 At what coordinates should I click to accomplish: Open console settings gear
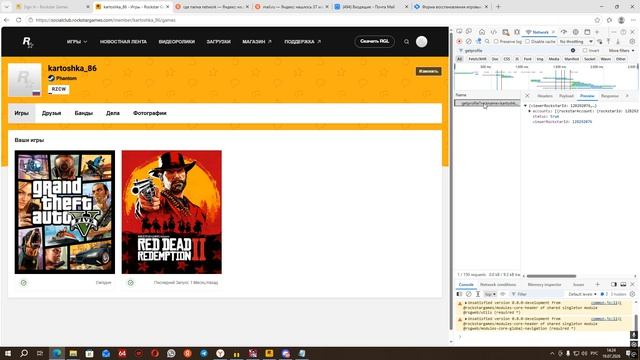[x=632, y=294]
